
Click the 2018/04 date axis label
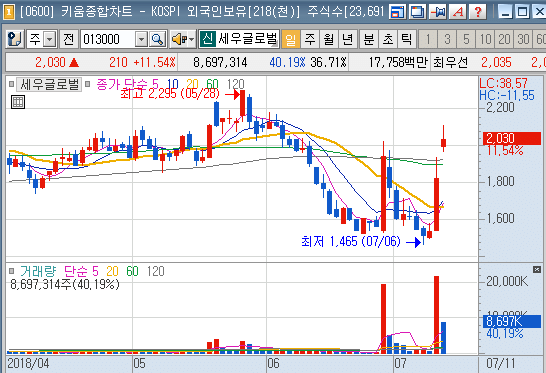[28, 364]
